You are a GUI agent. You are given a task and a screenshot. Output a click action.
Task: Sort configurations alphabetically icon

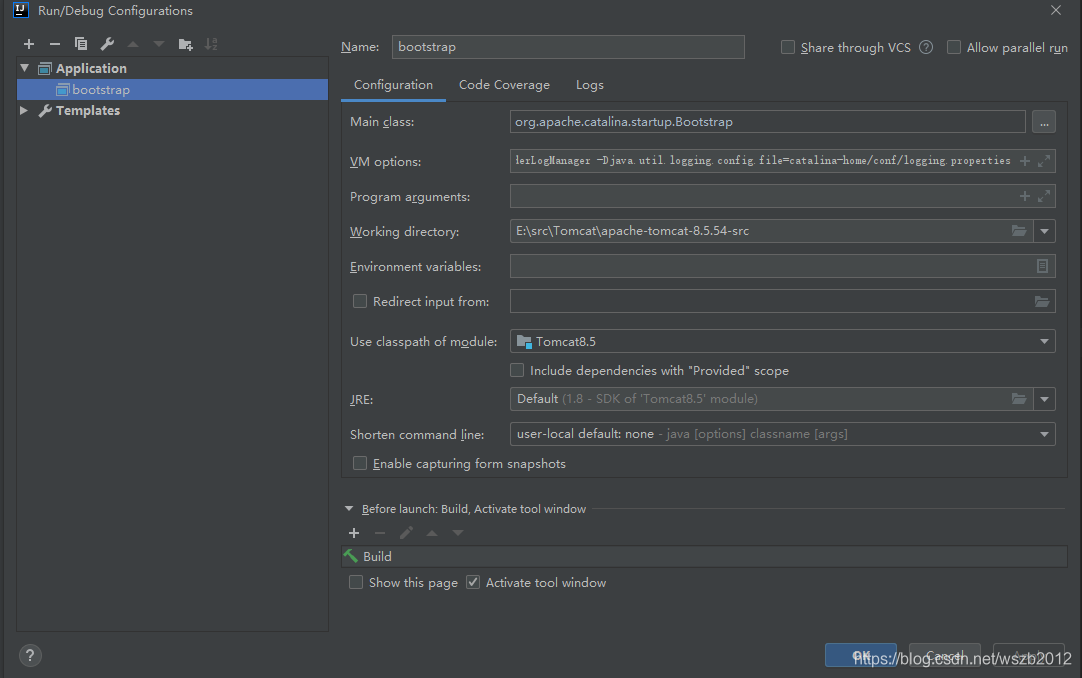tap(211, 44)
